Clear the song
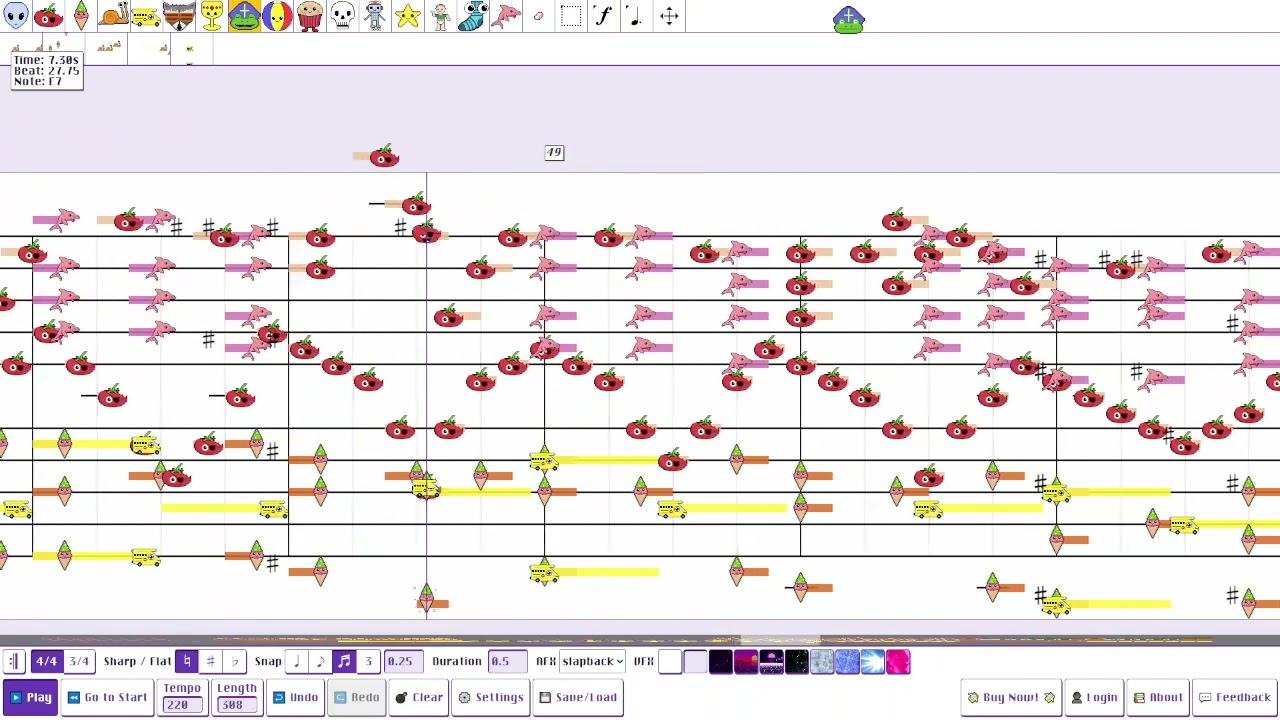1280x720 pixels. pyautogui.click(x=419, y=697)
